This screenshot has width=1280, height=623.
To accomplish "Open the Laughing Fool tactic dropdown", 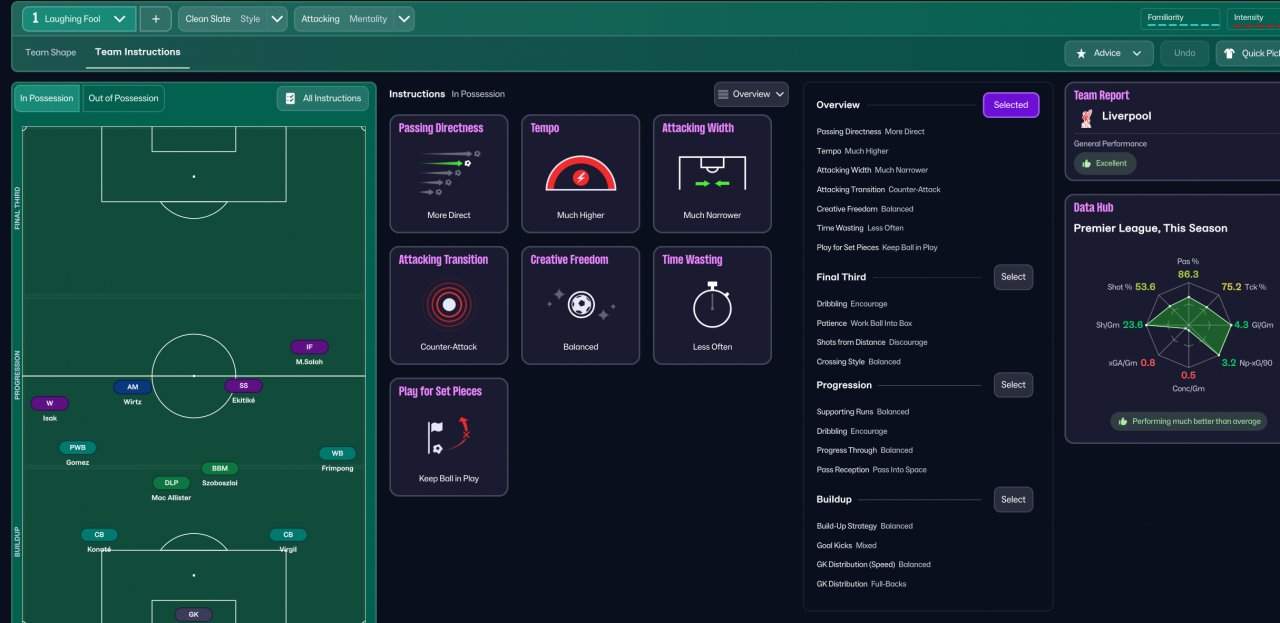I will pos(79,18).
